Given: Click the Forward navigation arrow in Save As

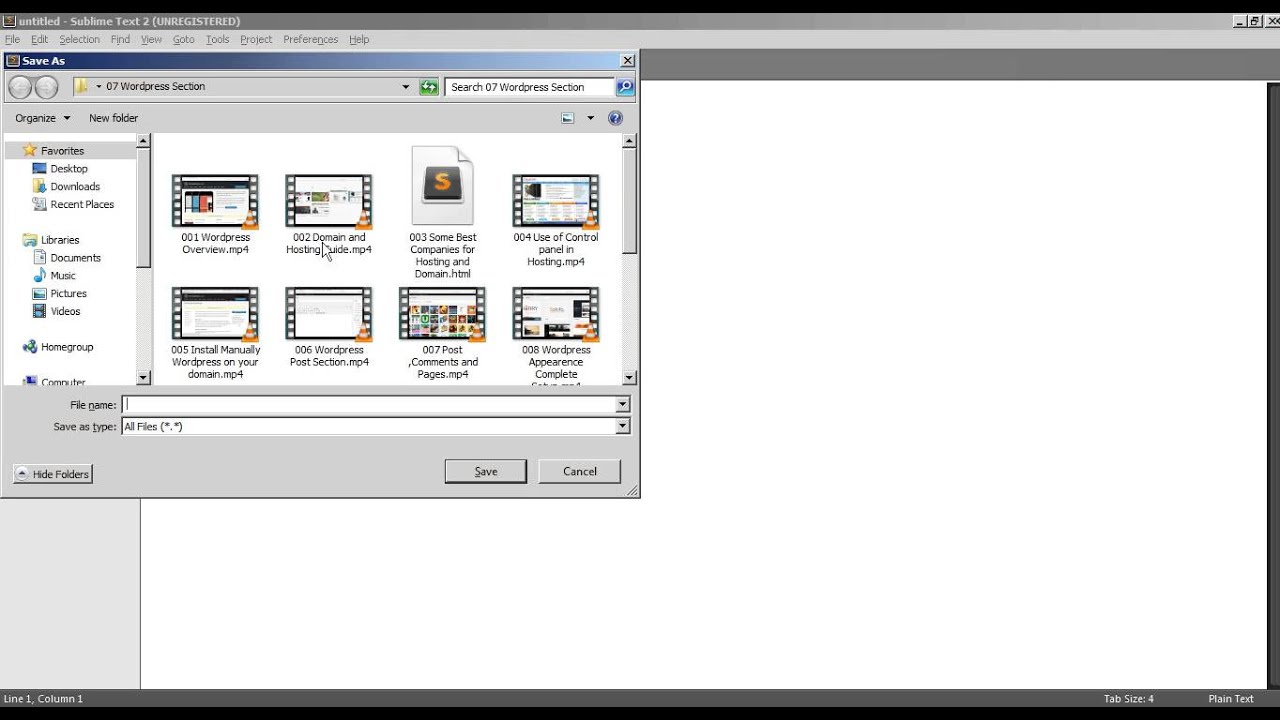Looking at the screenshot, I should click(x=46, y=87).
